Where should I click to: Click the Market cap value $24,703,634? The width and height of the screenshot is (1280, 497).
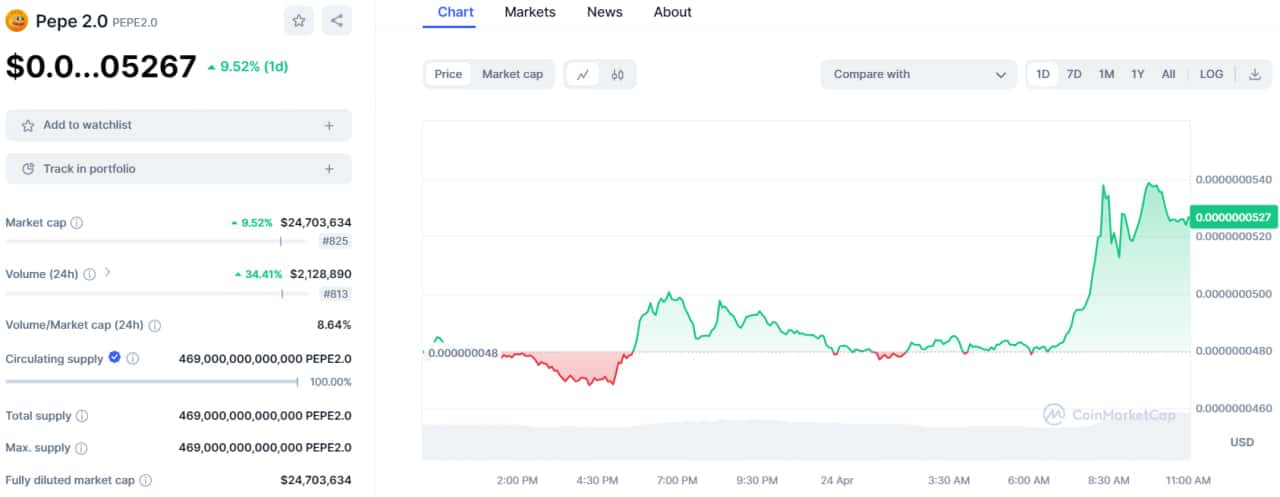coord(316,223)
